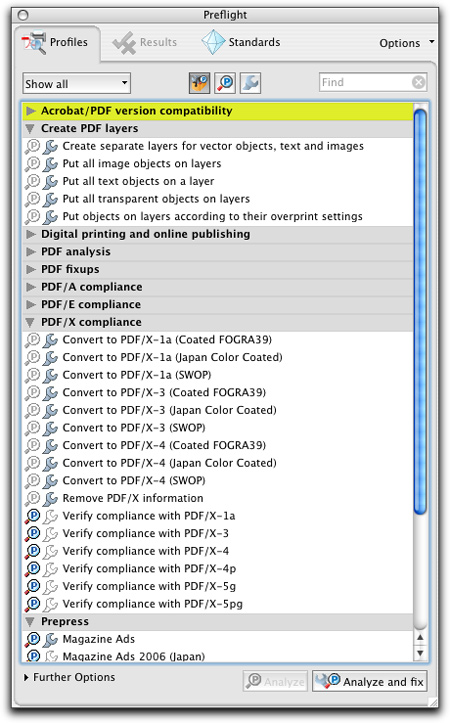
Task: Click wrench icon next to Magazine Ads
Action: (x=50, y=639)
